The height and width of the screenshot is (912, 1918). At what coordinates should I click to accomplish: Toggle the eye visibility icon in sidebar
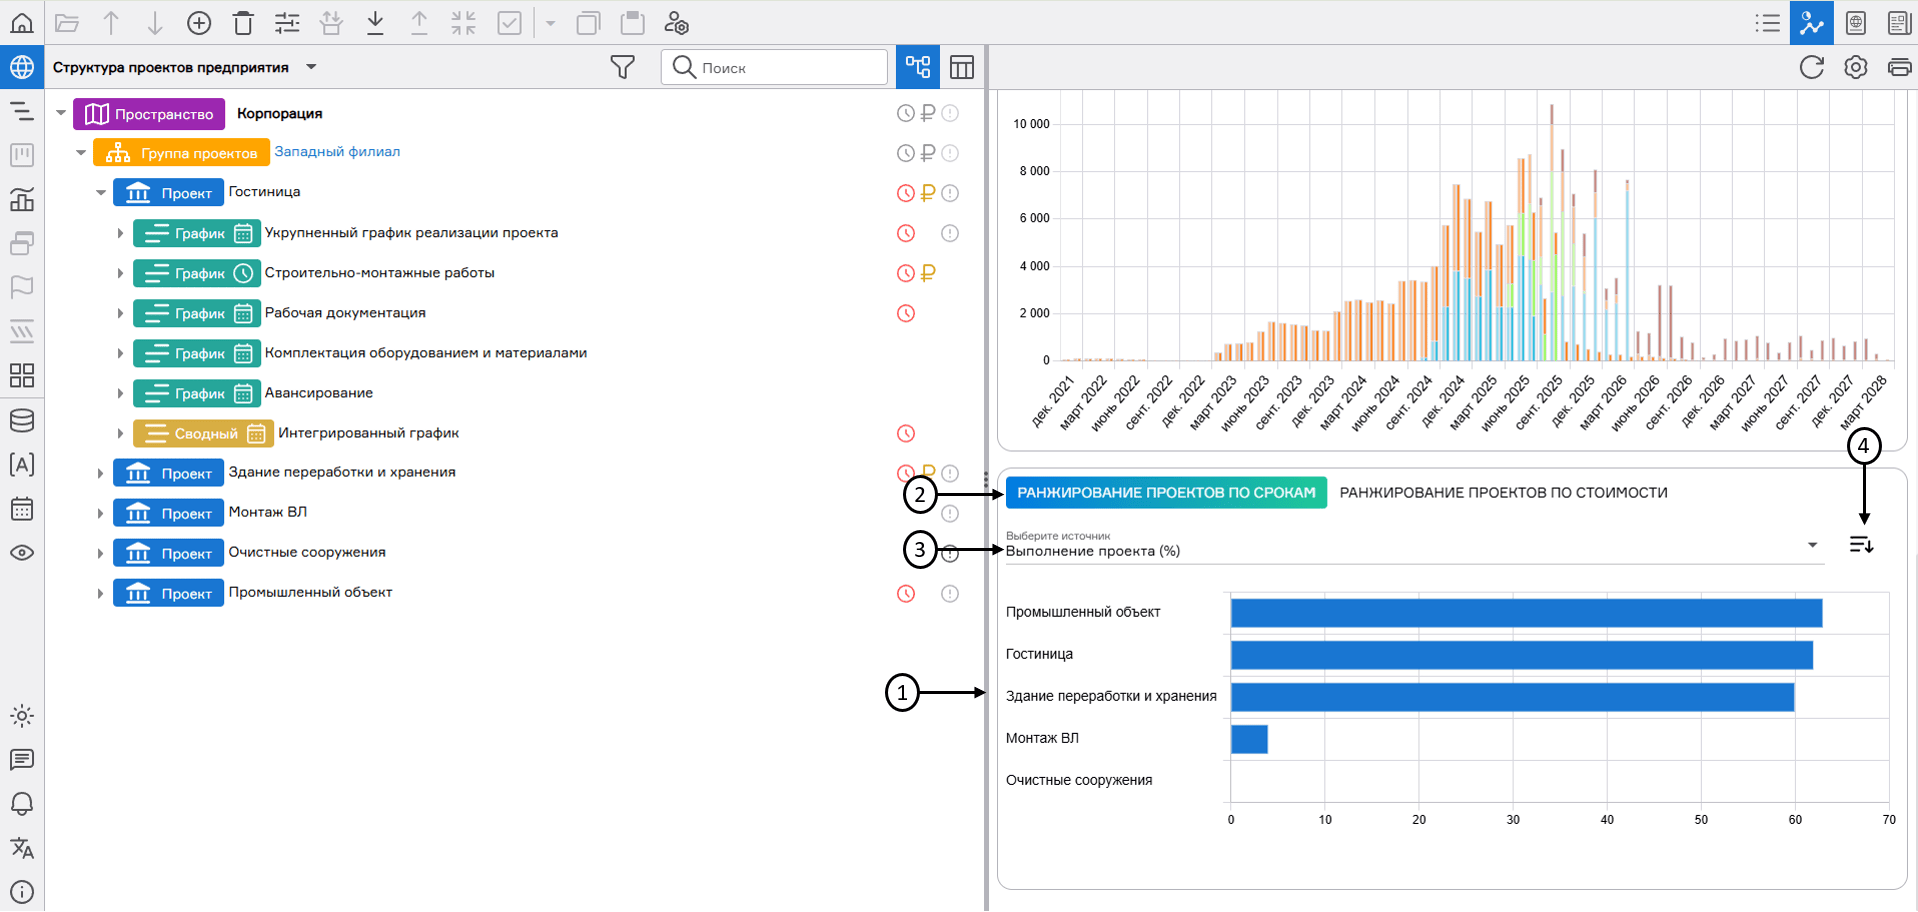pos(22,553)
